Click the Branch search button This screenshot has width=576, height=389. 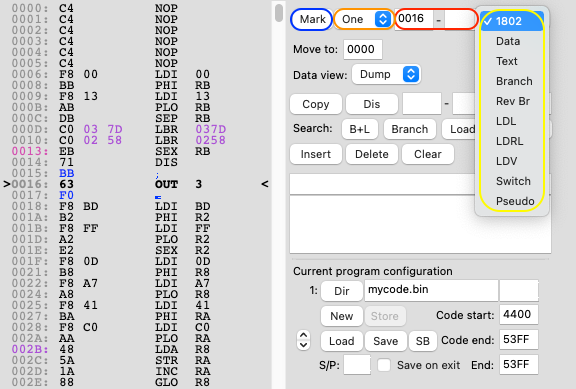(x=410, y=129)
